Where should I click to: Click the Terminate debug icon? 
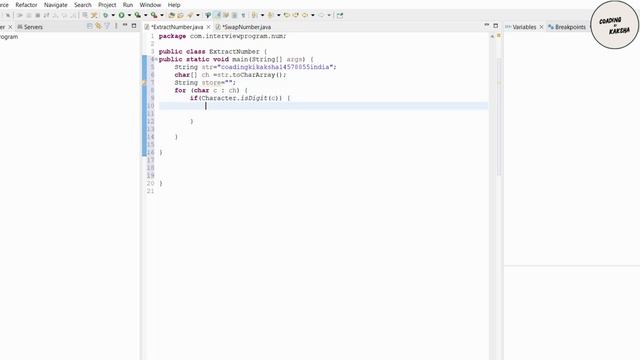pyautogui.click(x=38, y=15)
